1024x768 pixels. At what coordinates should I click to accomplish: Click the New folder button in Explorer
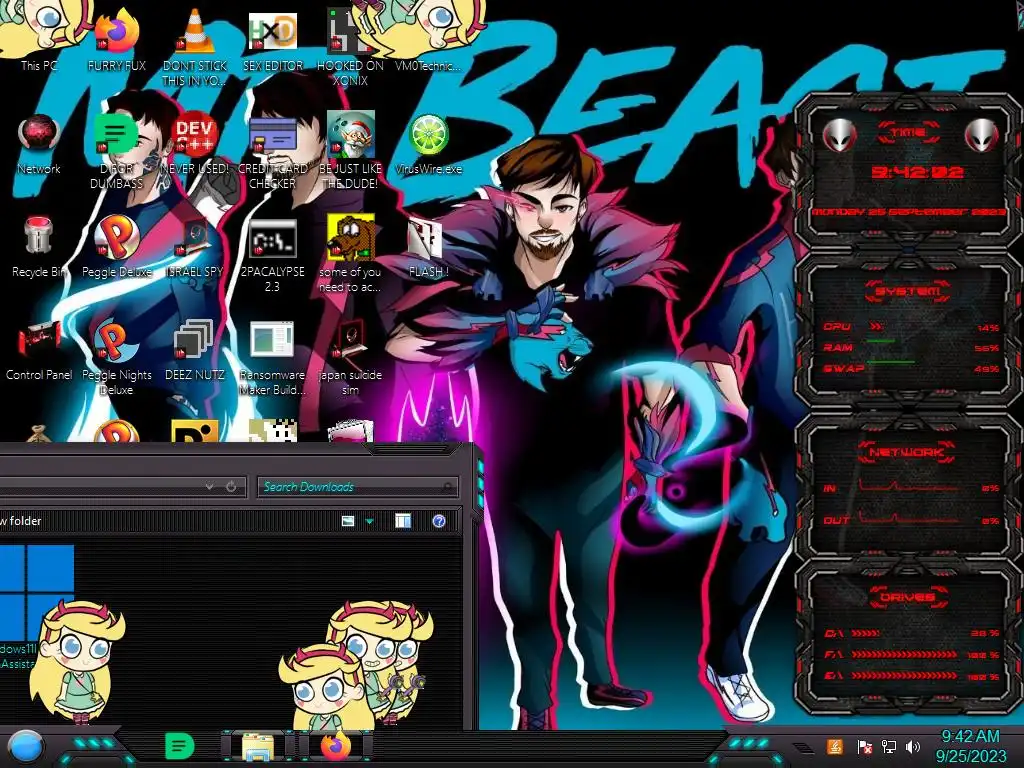(21, 520)
